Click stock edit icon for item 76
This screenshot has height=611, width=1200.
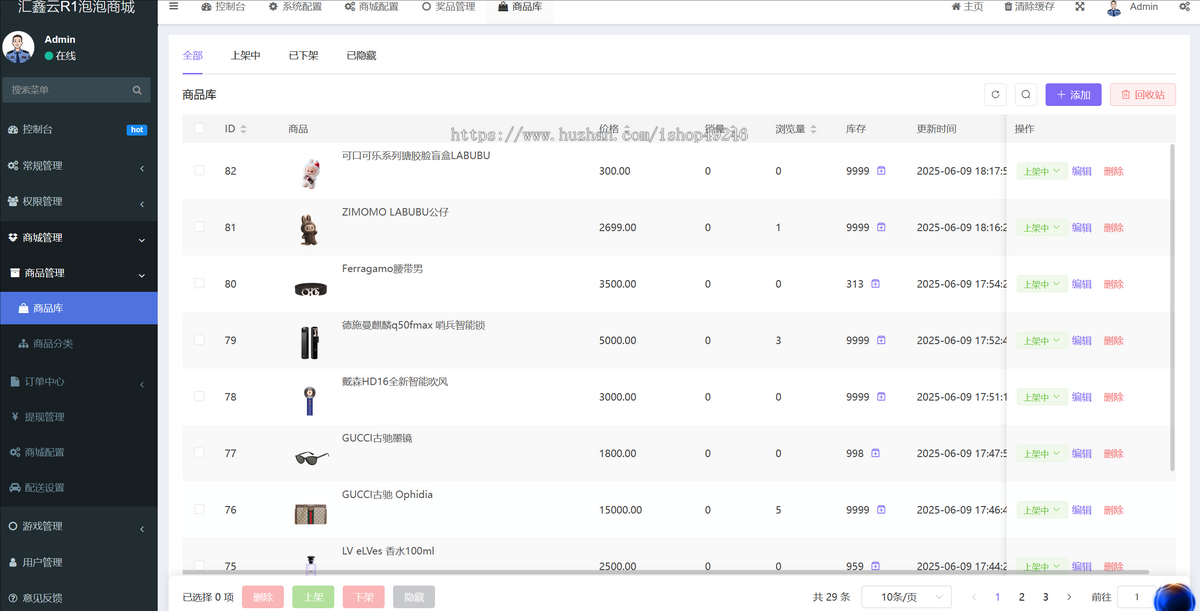coord(881,510)
